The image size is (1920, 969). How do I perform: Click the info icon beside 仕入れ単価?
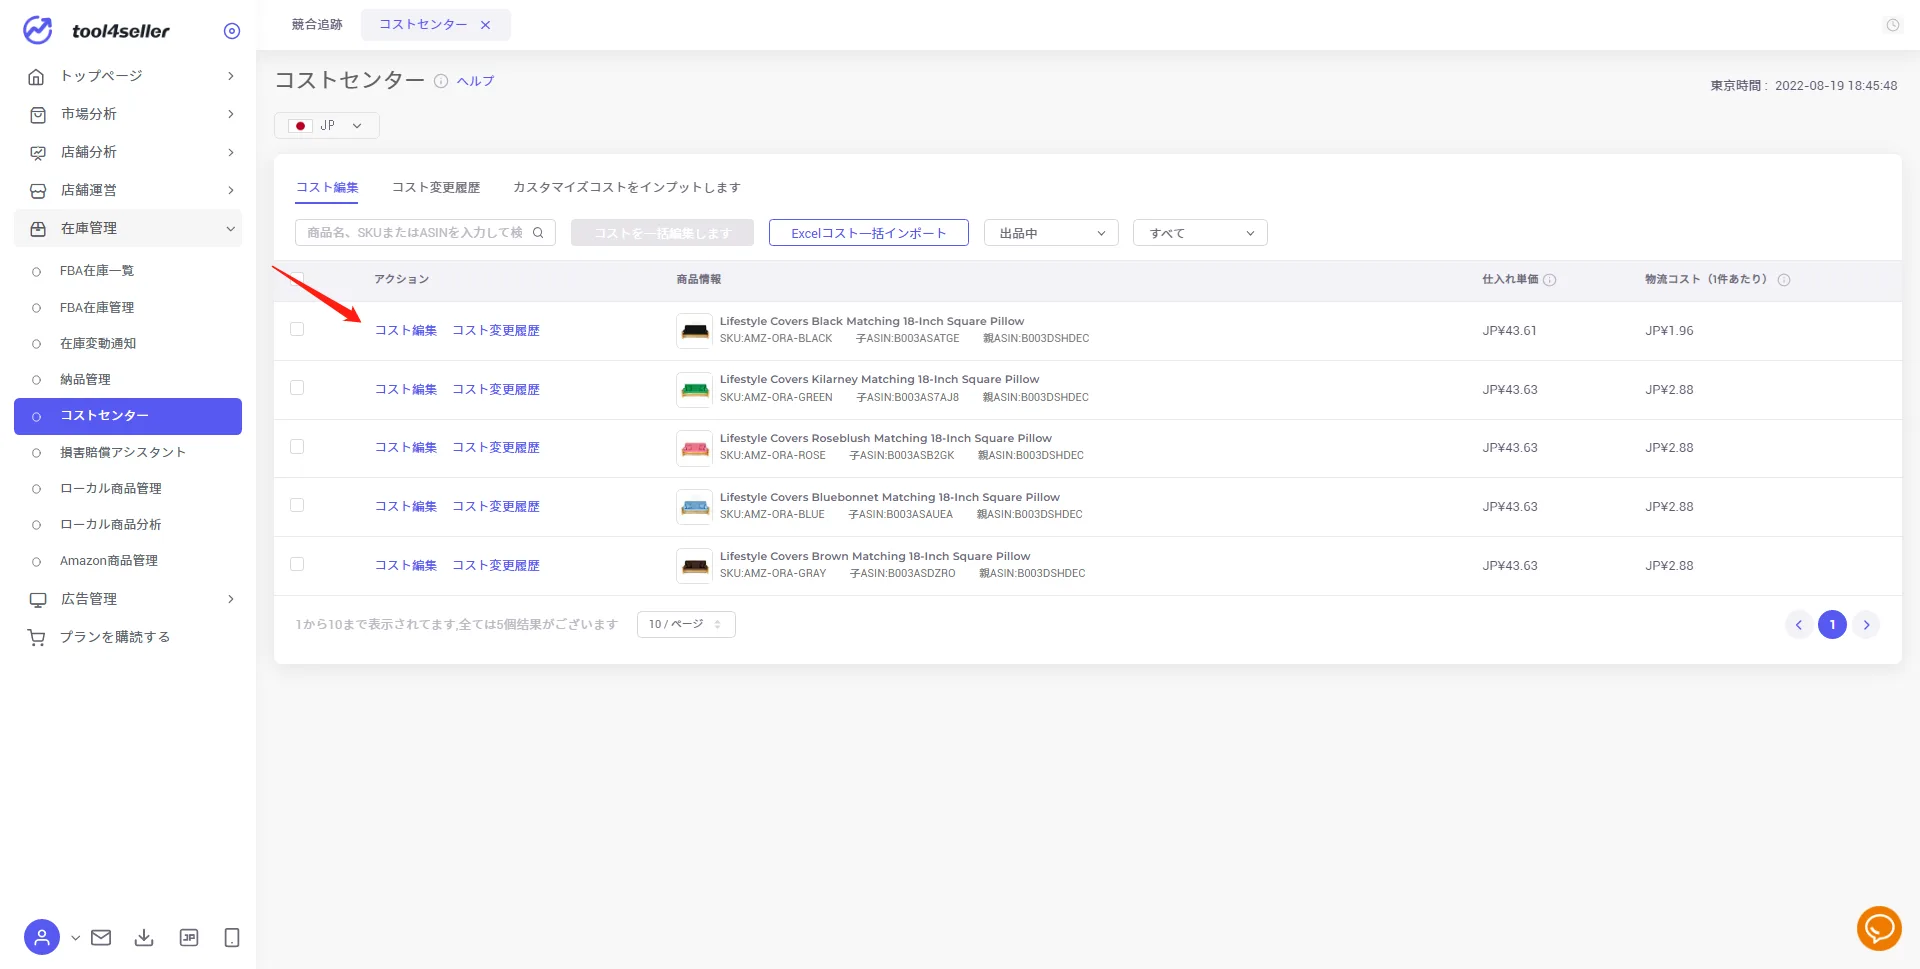pos(1550,280)
